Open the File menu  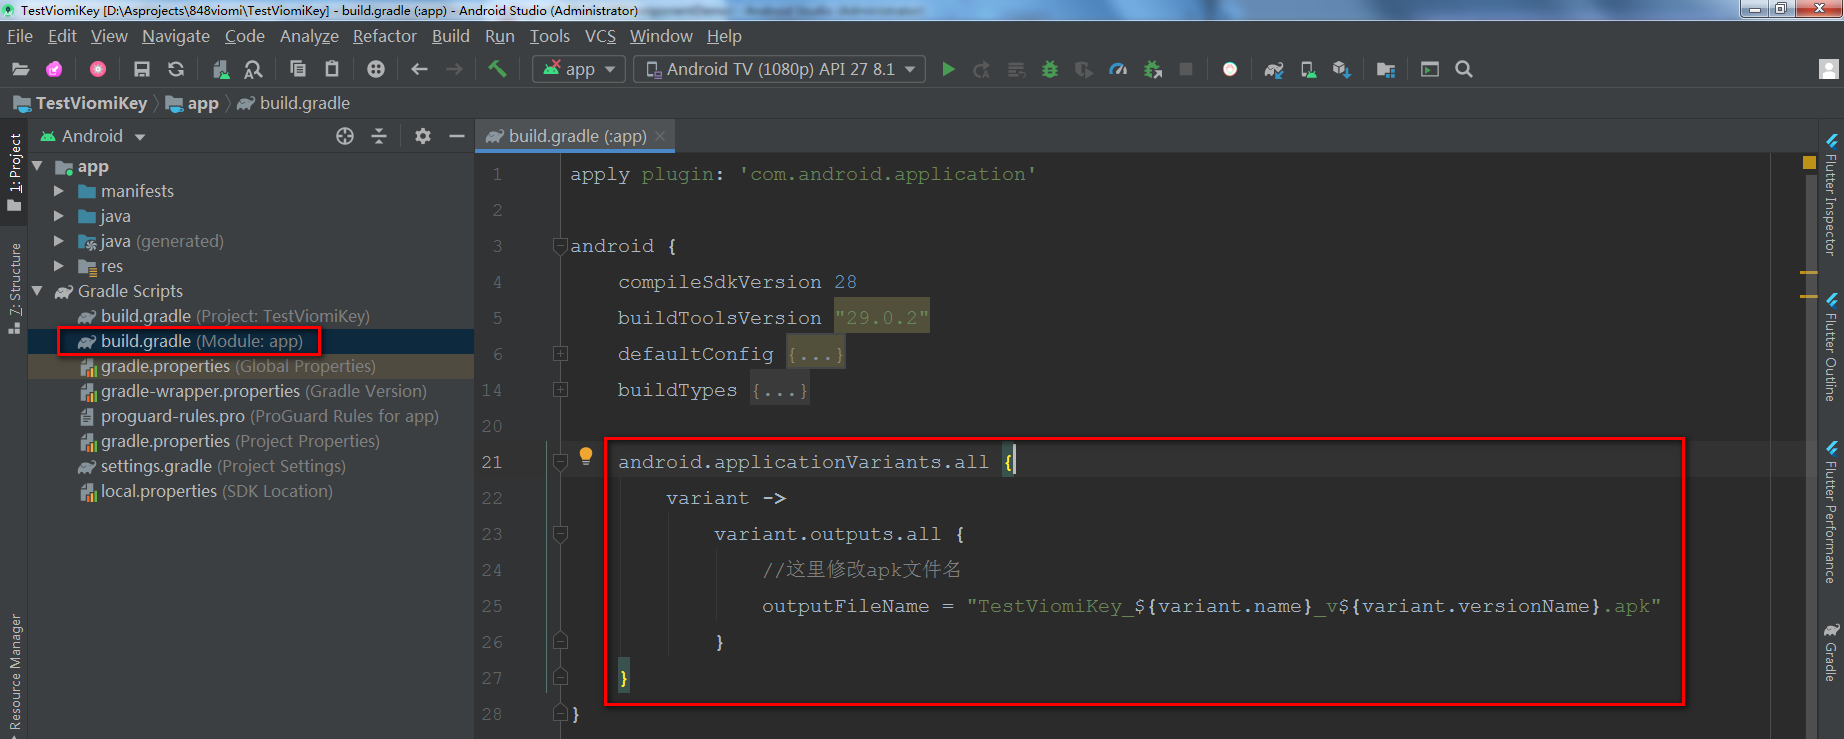(20, 36)
